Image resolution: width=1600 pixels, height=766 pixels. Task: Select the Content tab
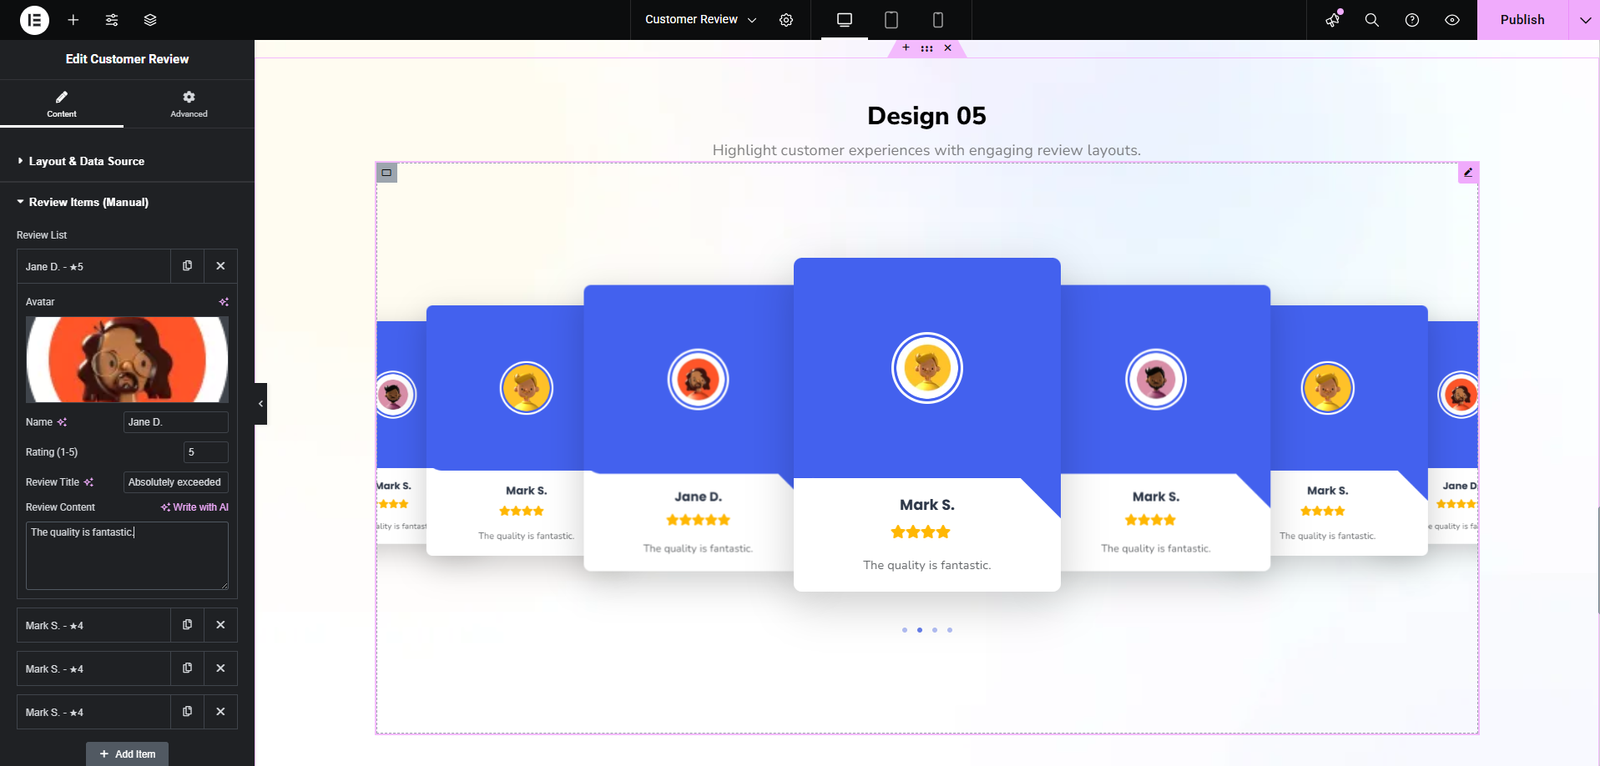pos(62,104)
